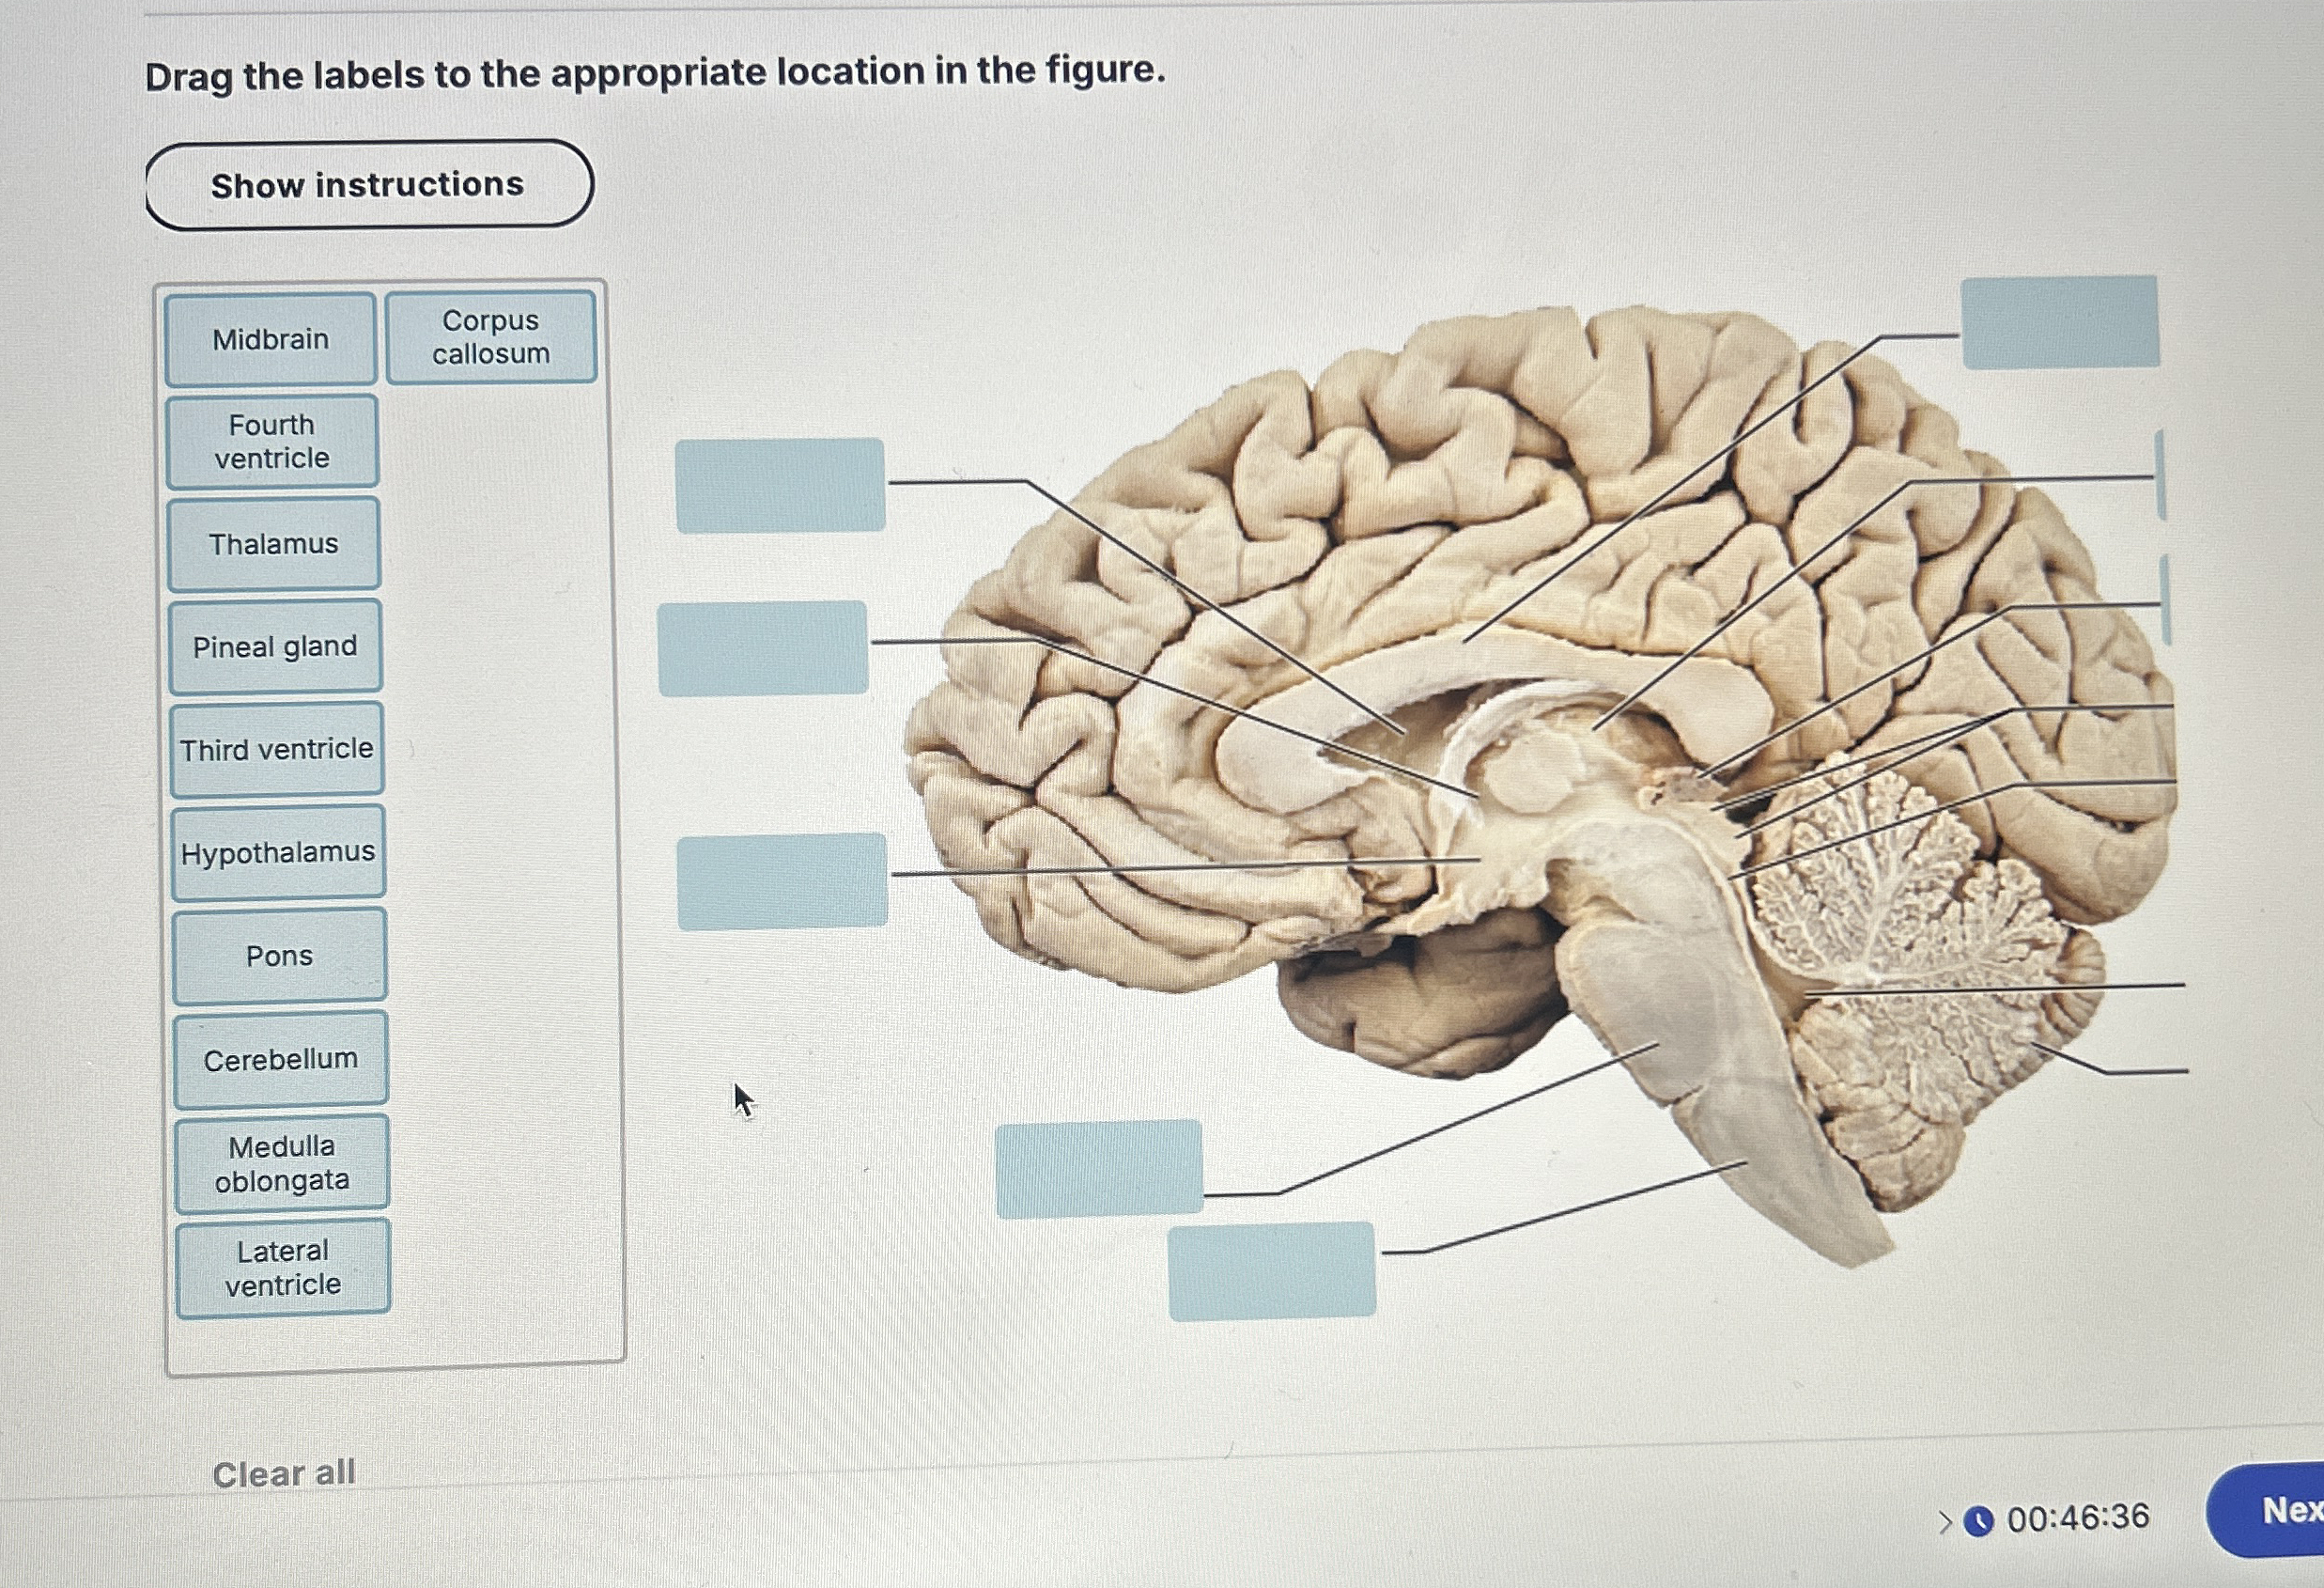This screenshot has height=1588, width=2324.
Task: Click the Clear all link
Action: tap(284, 1473)
